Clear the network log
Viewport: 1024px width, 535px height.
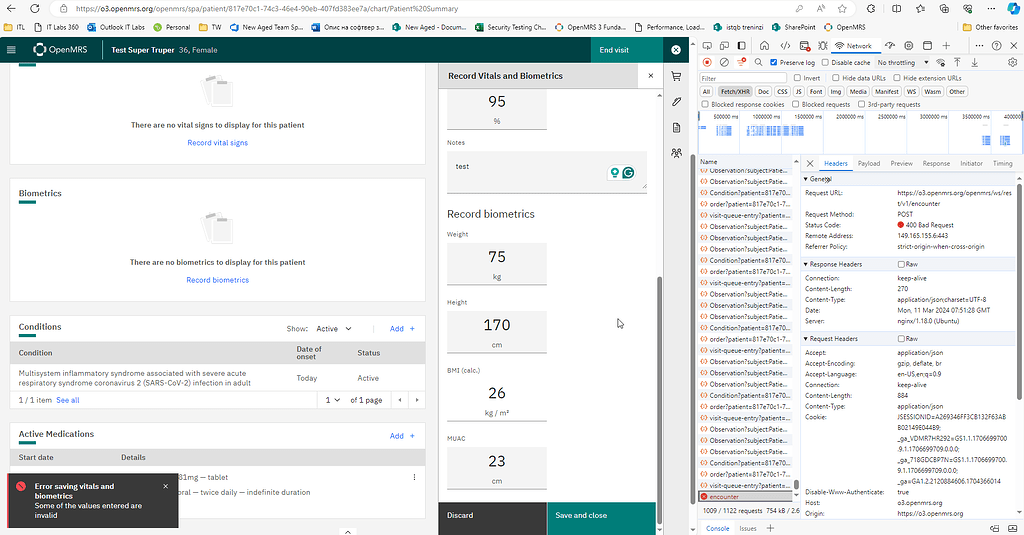point(723,62)
